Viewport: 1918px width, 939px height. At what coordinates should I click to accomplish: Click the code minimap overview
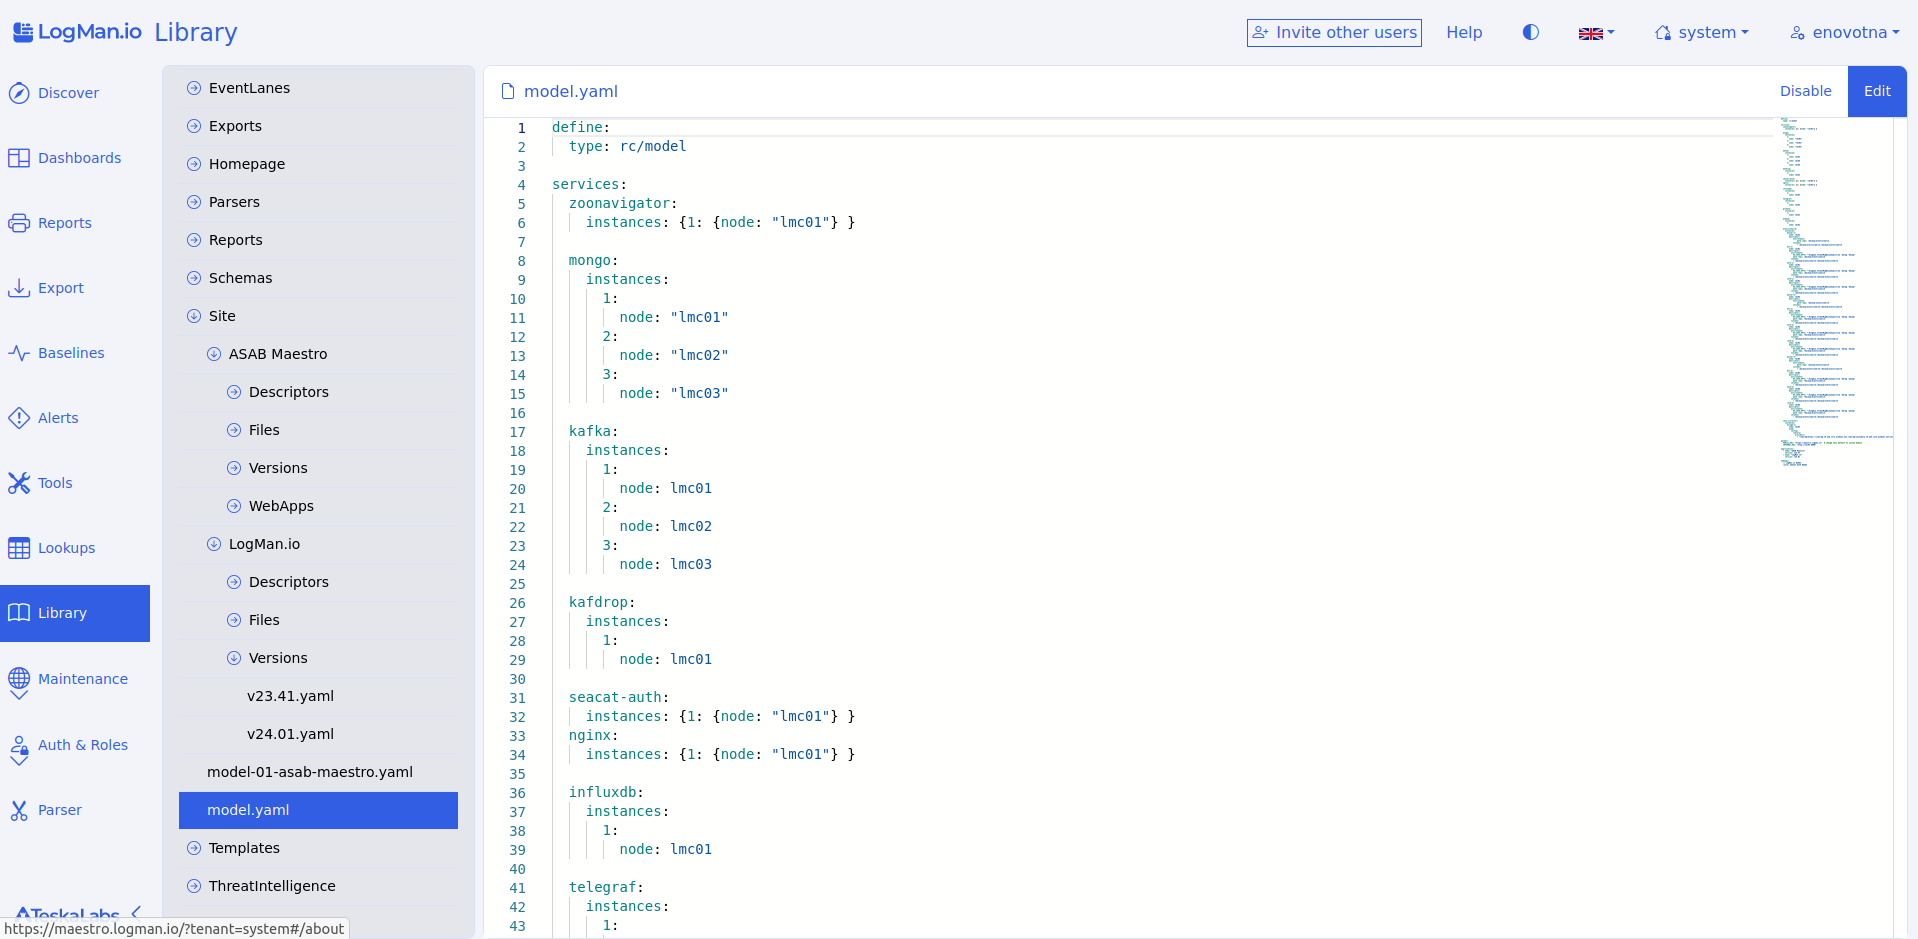pos(1835,293)
